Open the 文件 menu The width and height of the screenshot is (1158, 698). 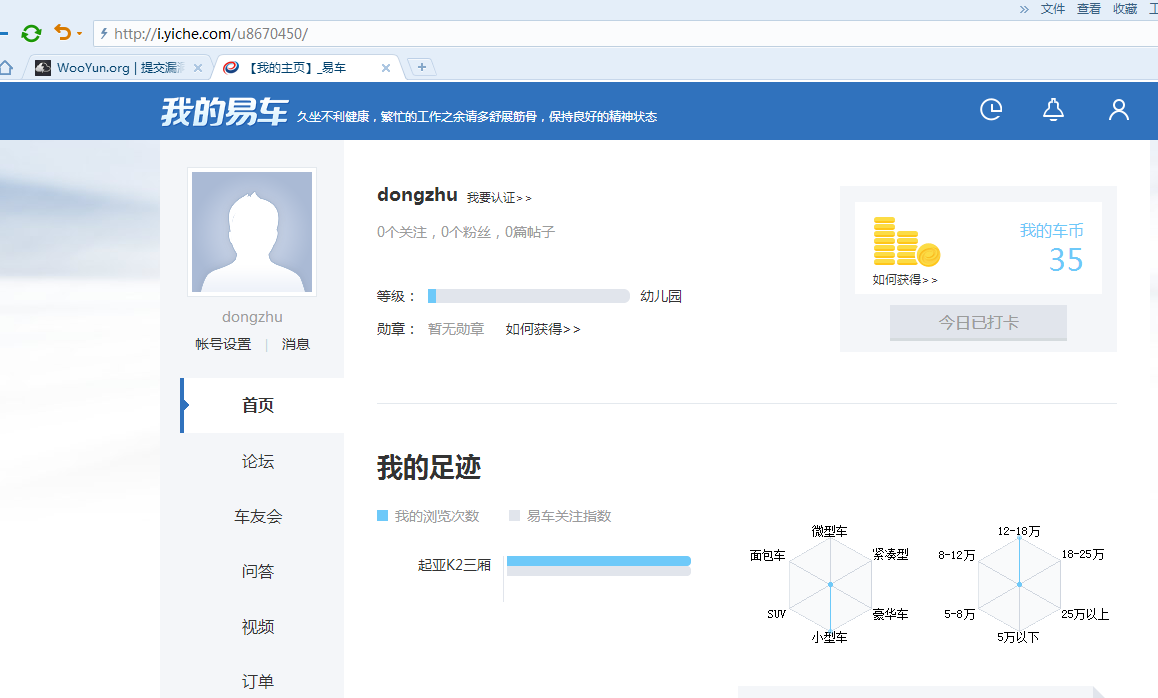[1052, 9]
